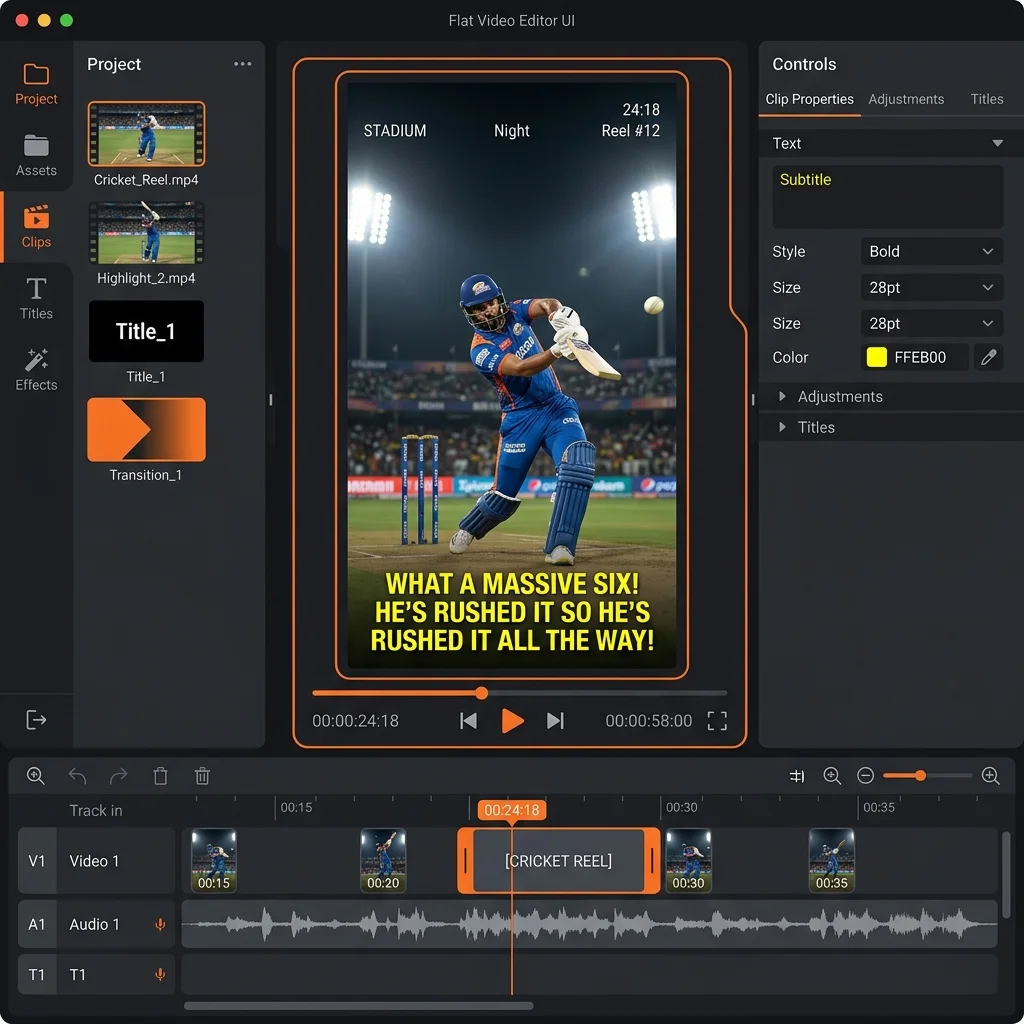
Task: Expand the Adjustments section
Action: point(891,396)
